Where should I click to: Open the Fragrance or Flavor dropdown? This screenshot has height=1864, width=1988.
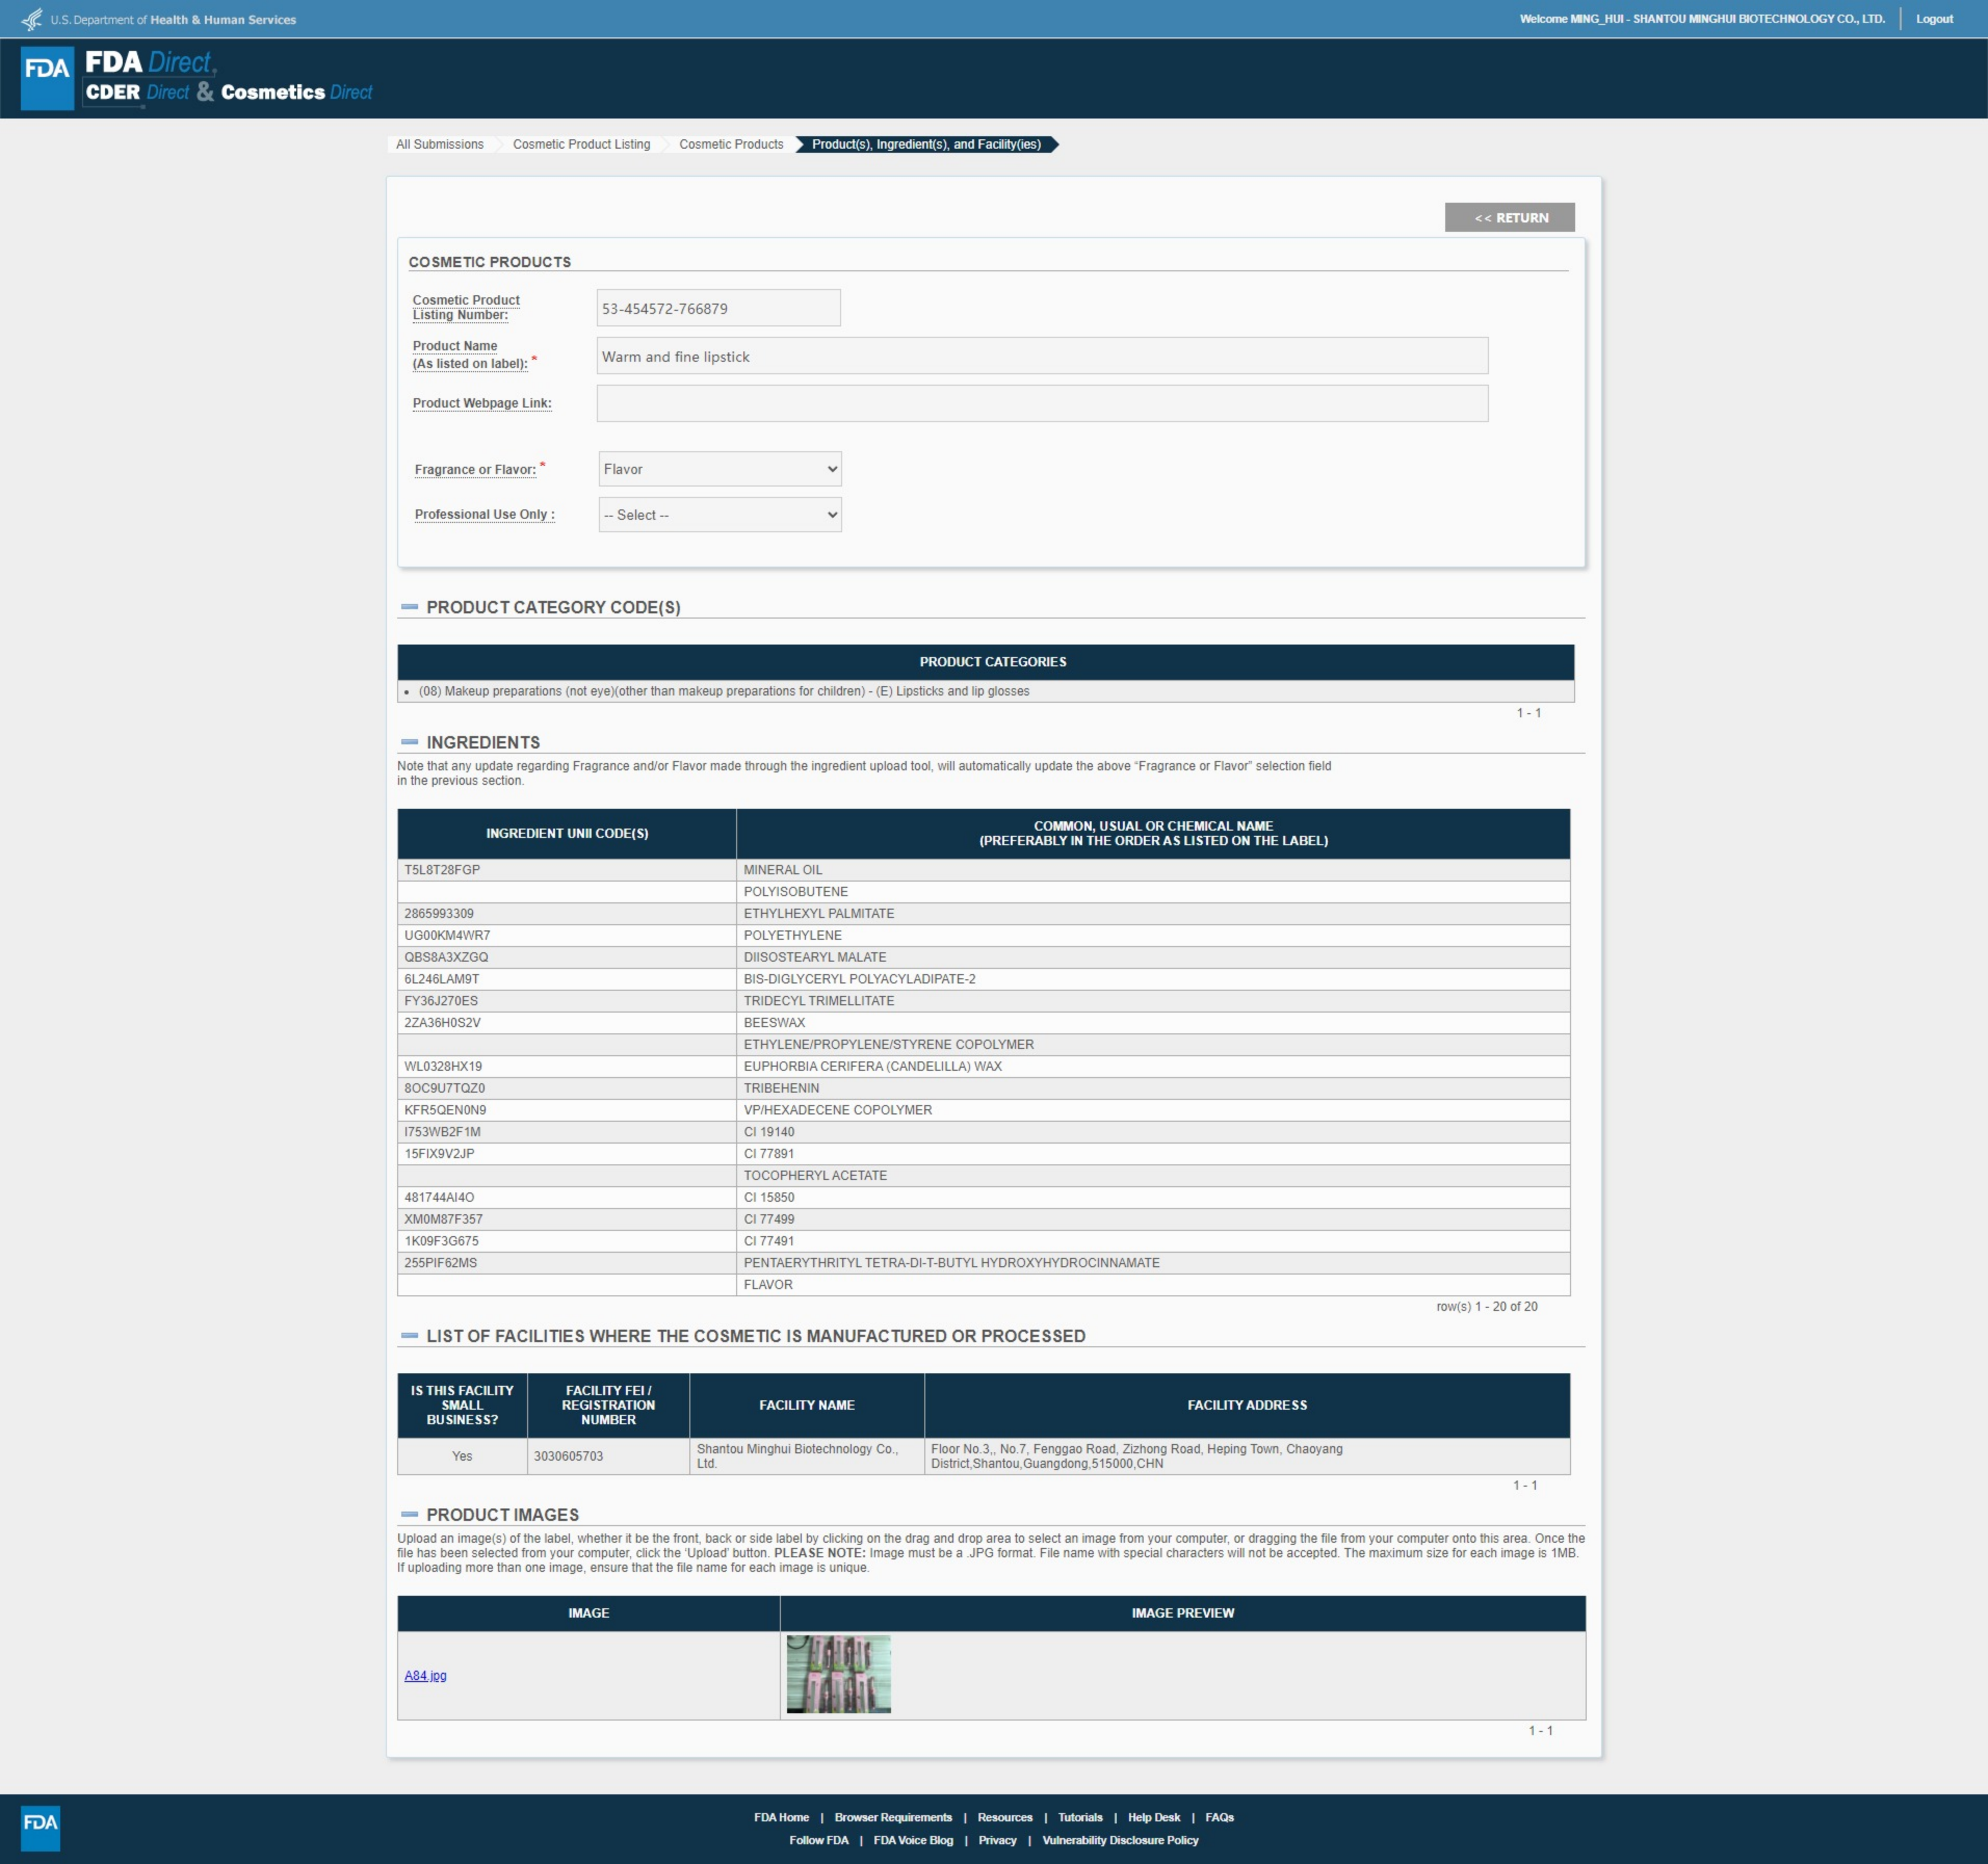coord(719,469)
